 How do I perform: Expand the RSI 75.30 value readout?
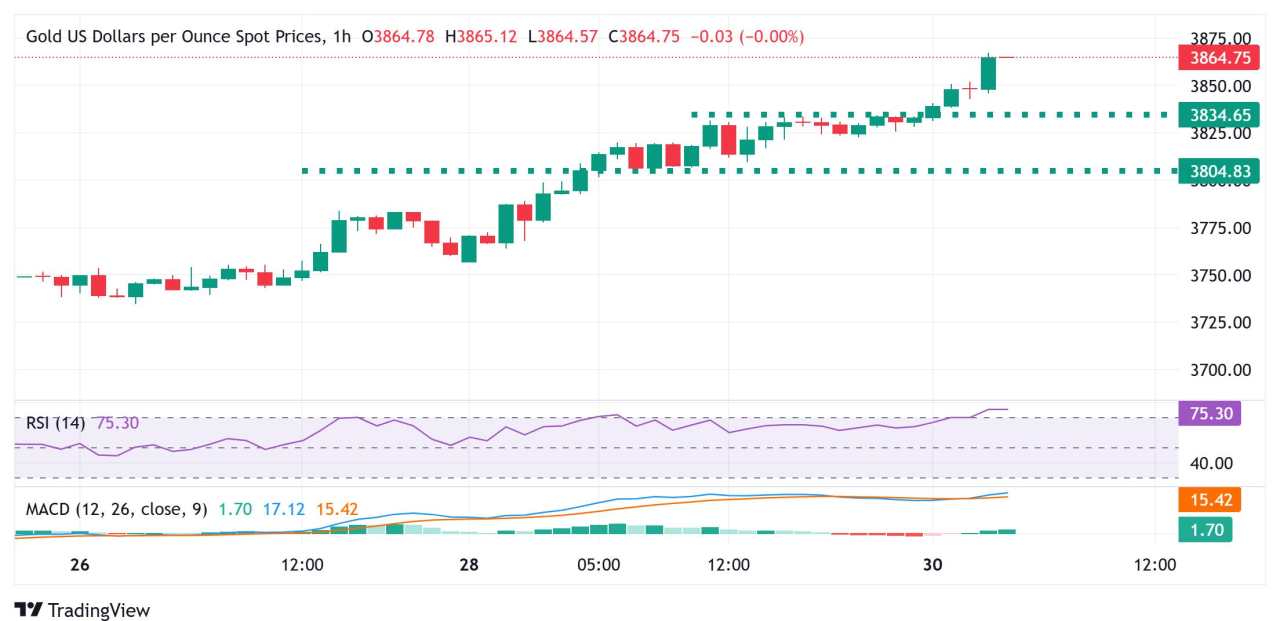117,421
